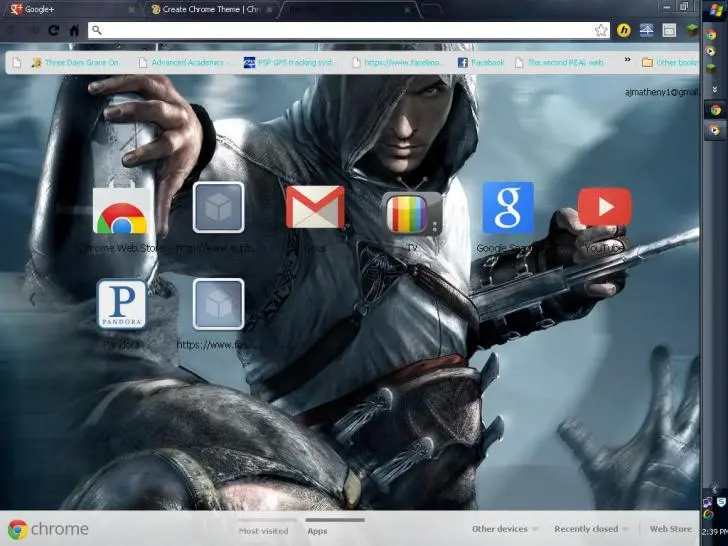Launch the Google Search app
The image size is (728, 546).
[x=508, y=208]
